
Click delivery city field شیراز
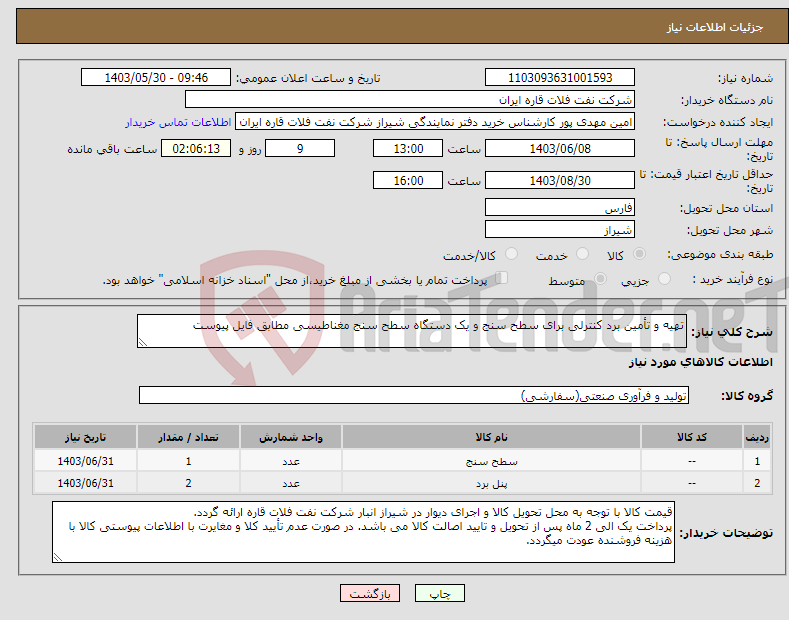(x=560, y=229)
